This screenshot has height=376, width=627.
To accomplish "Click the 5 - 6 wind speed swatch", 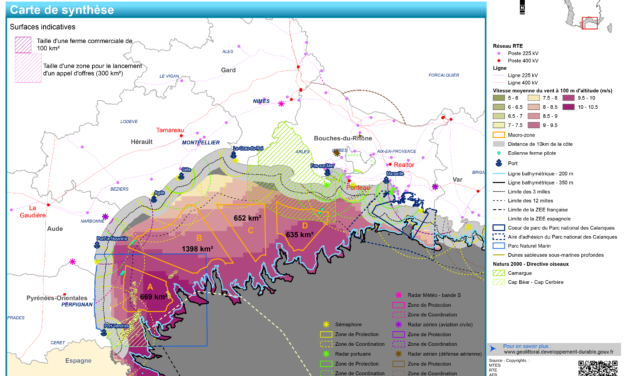I will [499, 98].
